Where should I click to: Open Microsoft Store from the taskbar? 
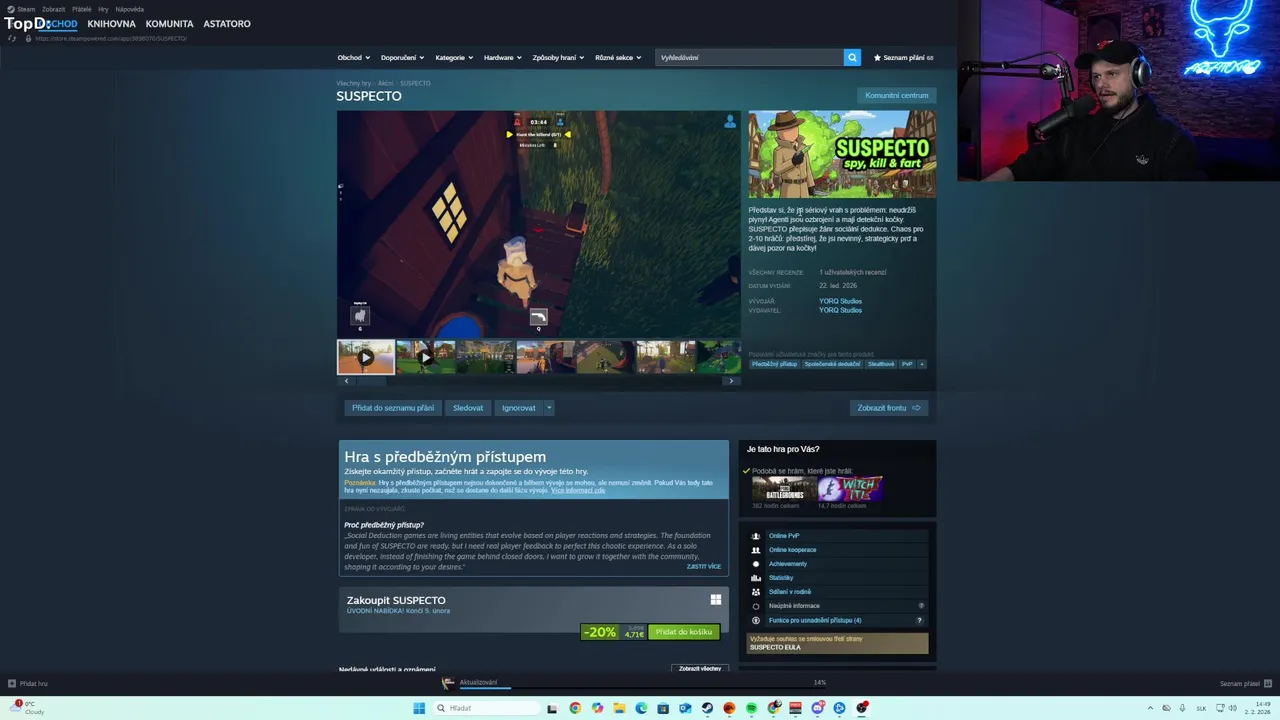point(663,708)
